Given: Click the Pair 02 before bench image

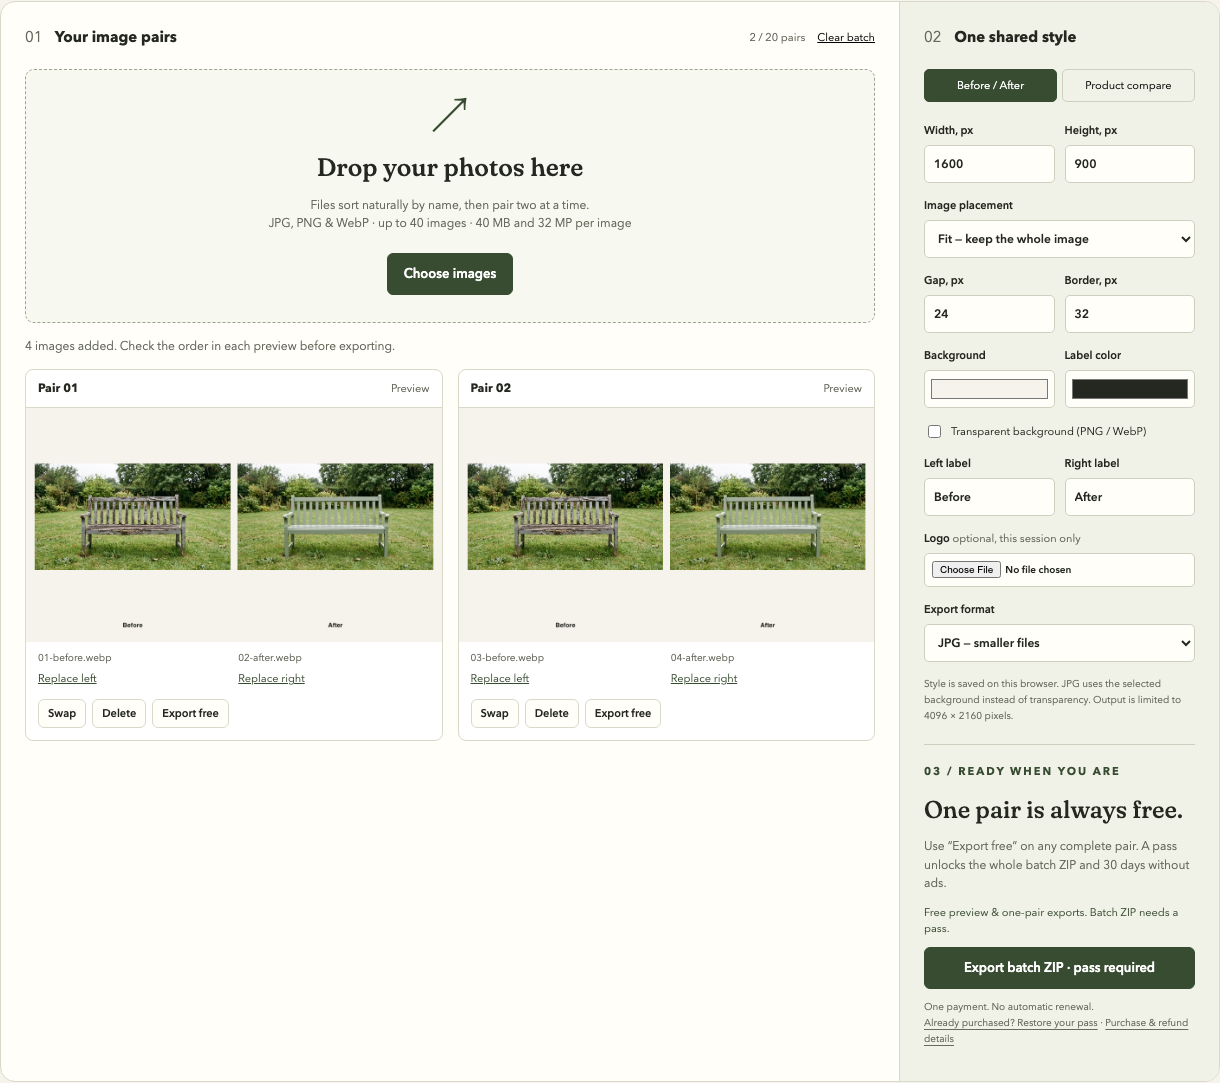Looking at the screenshot, I should pyautogui.click(x=565, y=517).
